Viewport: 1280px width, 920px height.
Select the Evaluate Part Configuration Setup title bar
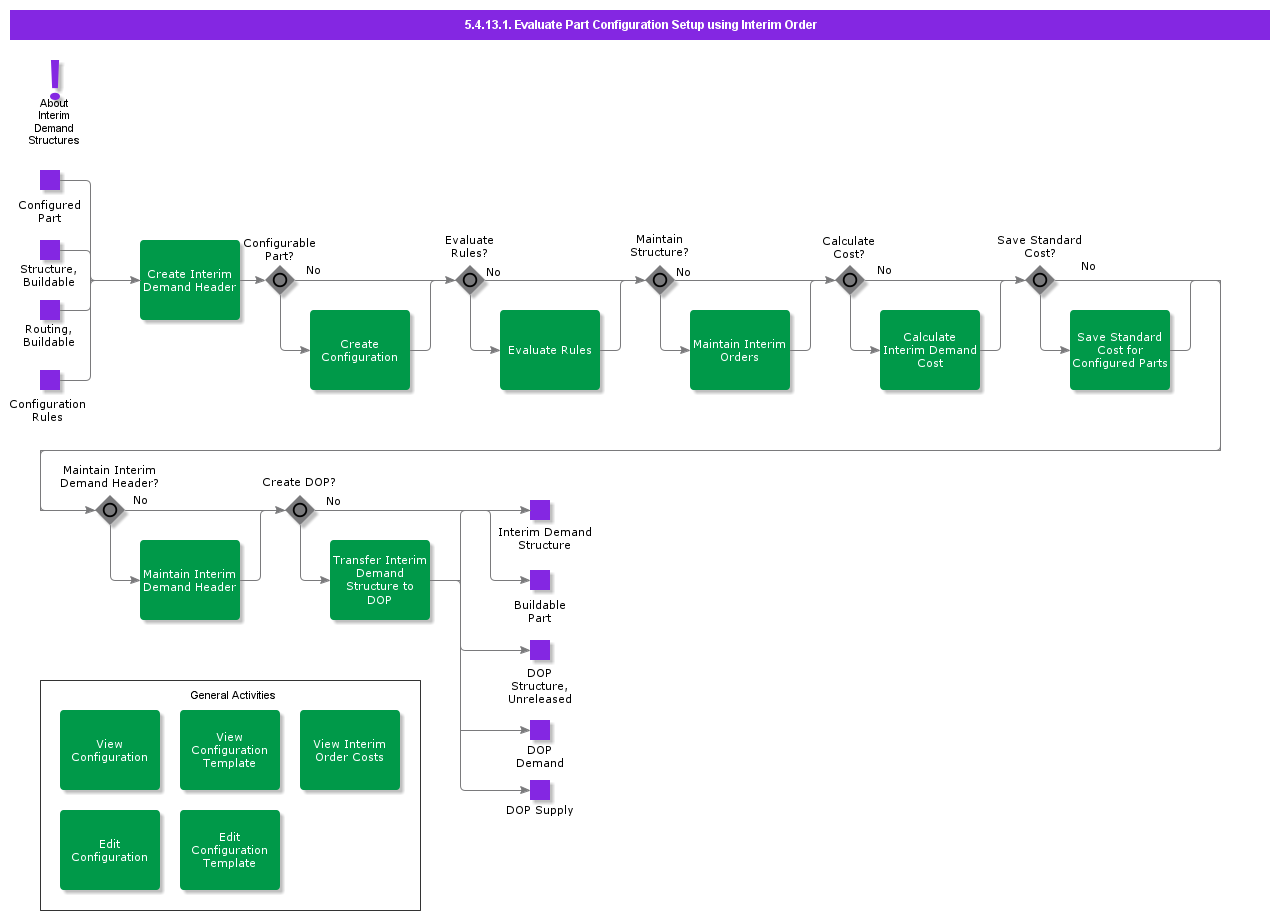click(x=640, y=25)
